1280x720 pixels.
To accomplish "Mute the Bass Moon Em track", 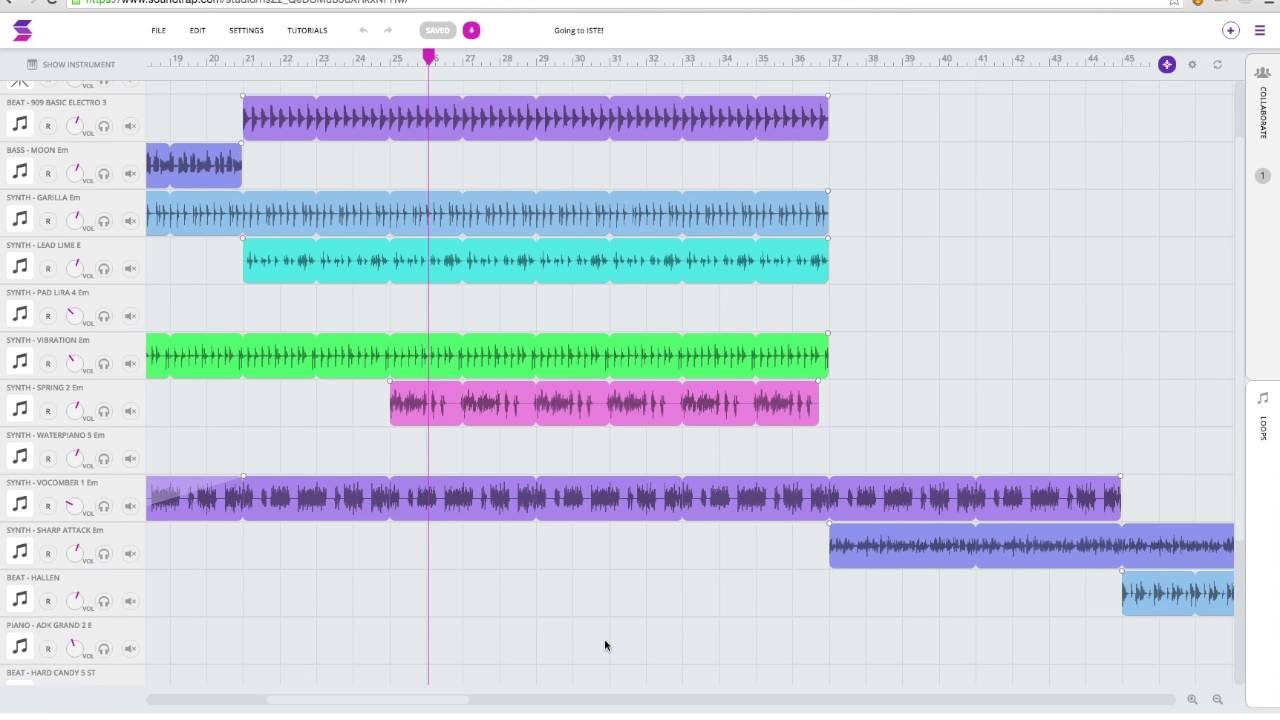I will [130, 173].
